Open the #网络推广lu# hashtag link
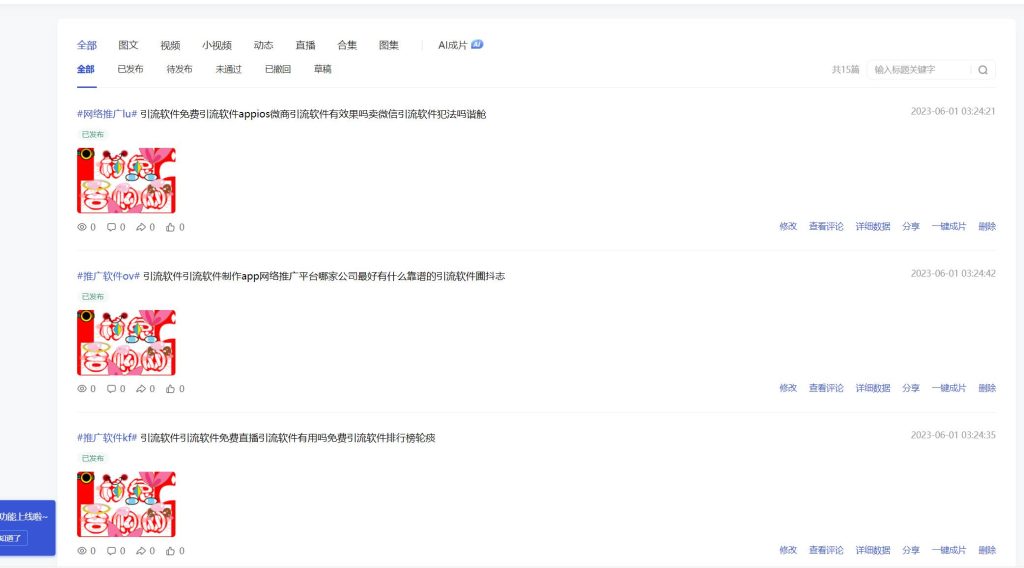 coord(107,114)
